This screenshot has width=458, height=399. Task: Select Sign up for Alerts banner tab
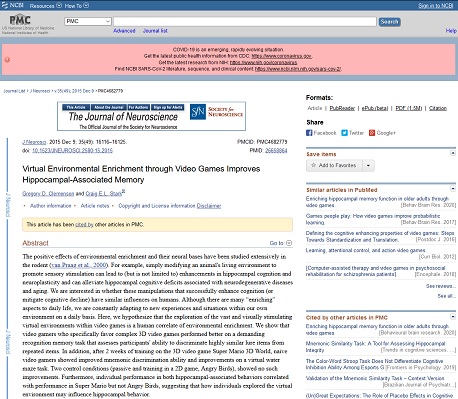[168, 107]
